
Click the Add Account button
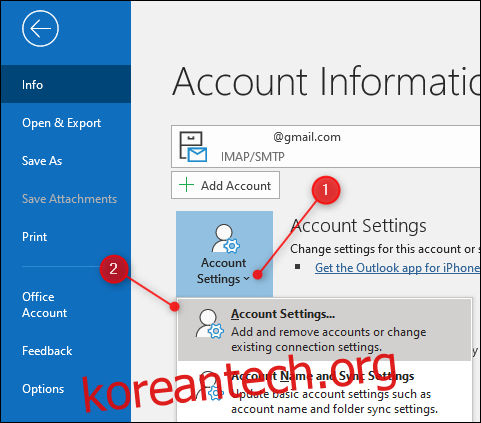[x=225, y=185]
